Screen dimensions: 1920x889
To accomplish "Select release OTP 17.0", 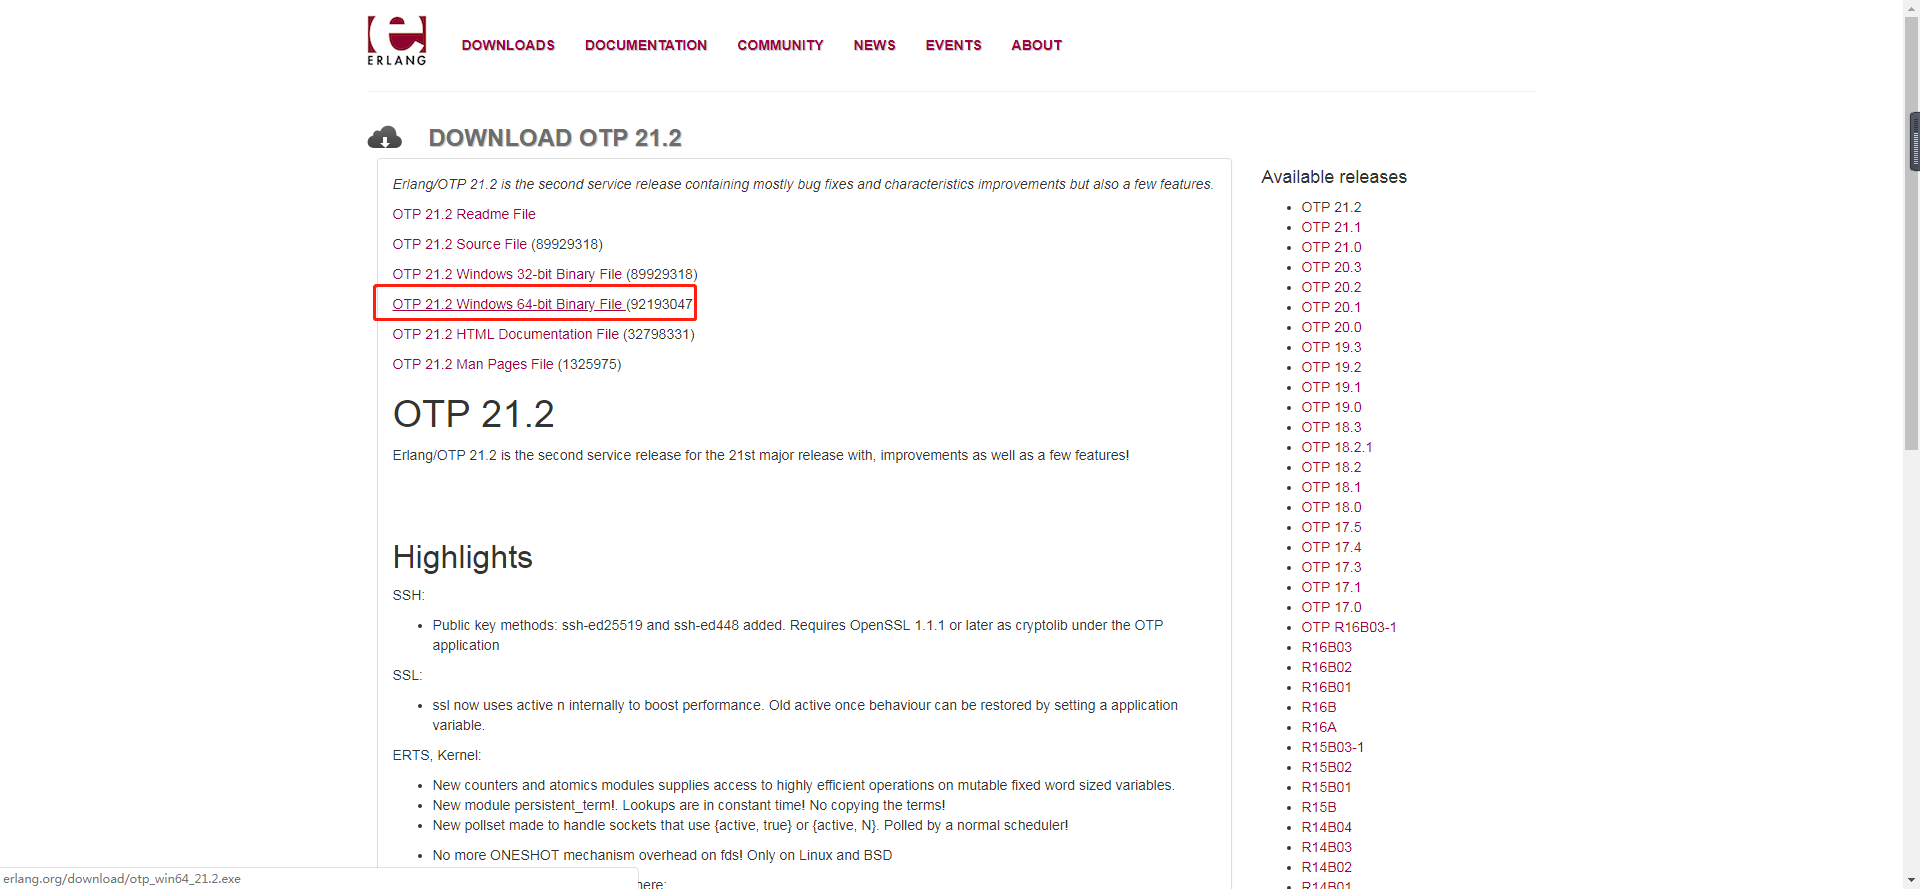I will [x=1331, y=607].
